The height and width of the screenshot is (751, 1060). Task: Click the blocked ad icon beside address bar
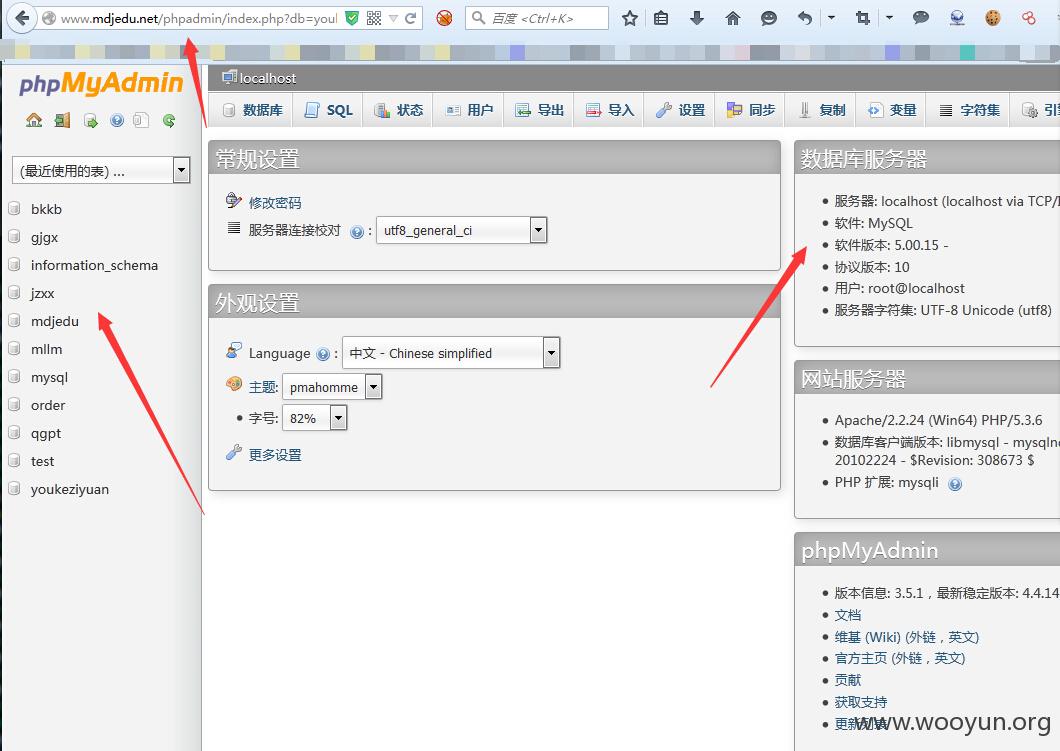point(444,18)
